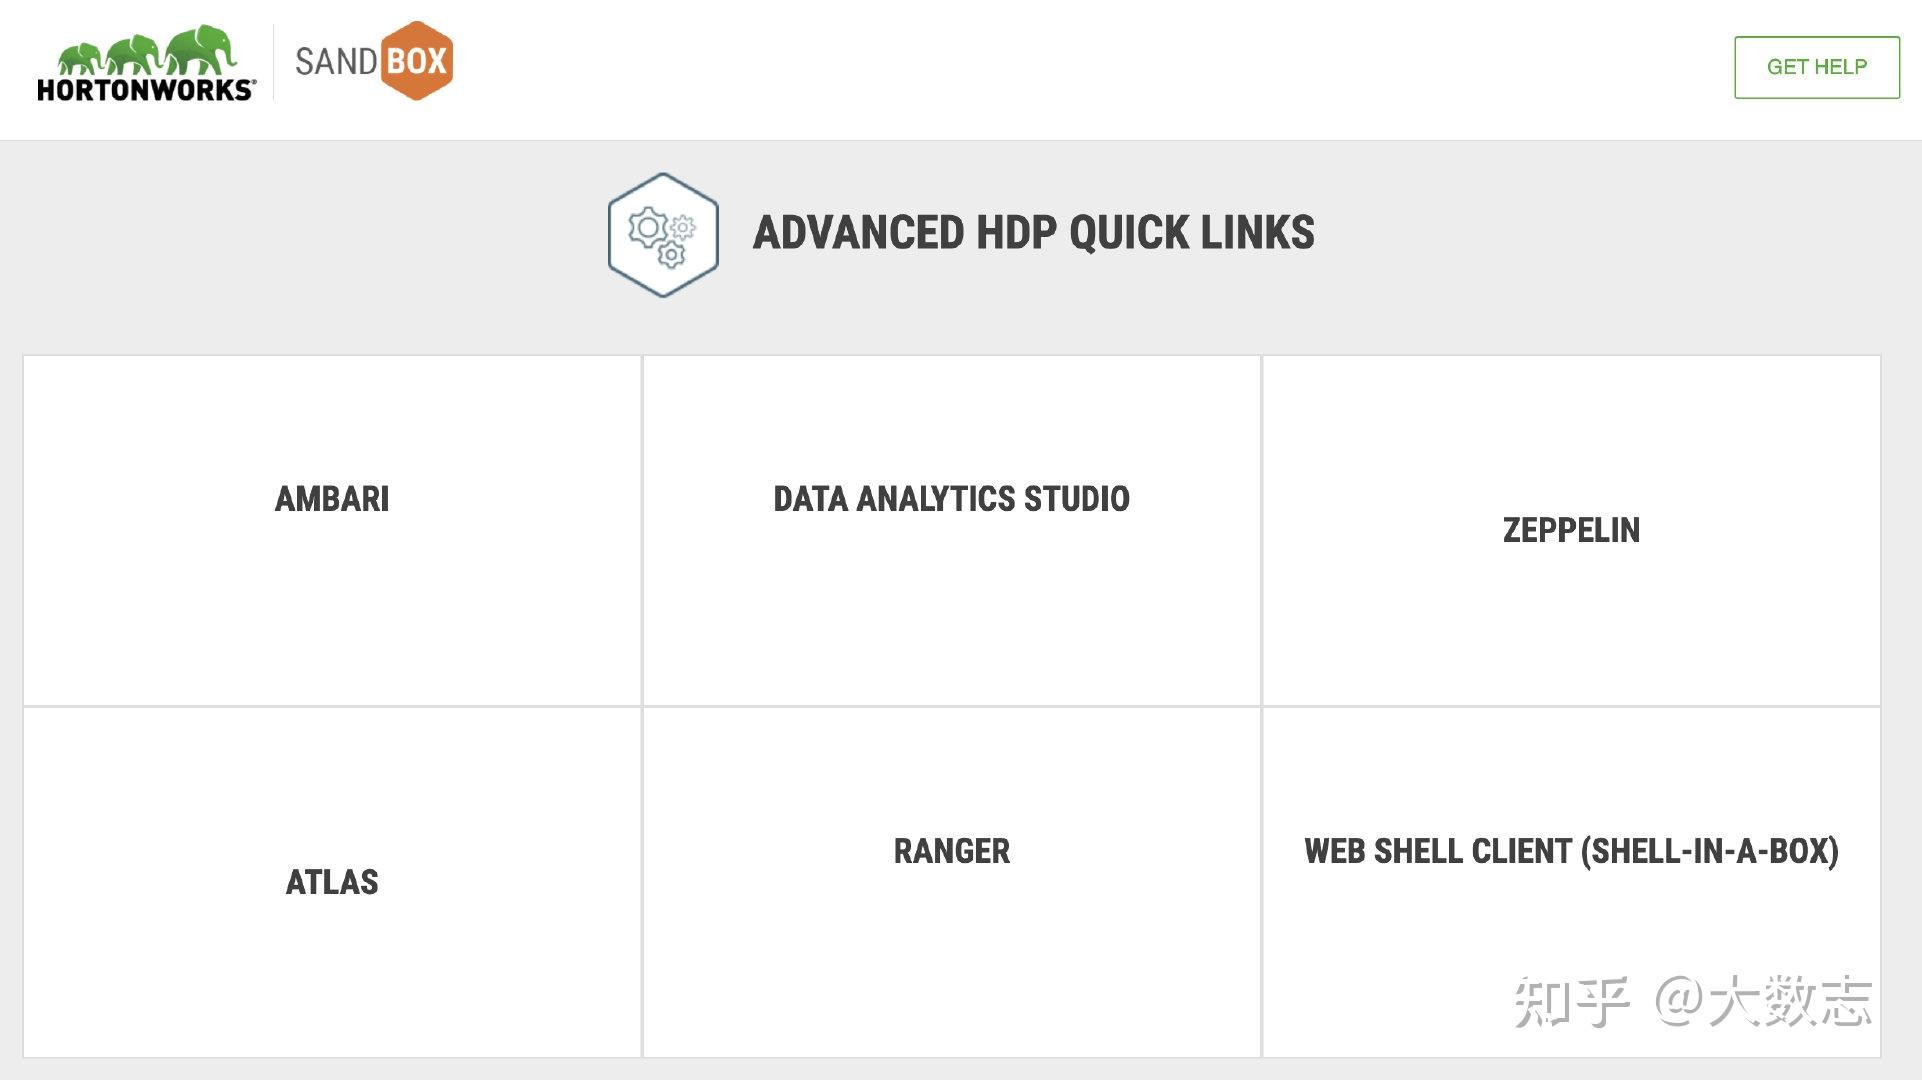The image size is (1922, 1080).
Task: Click the gears hexagon icon
Action: tap(663, 235)
